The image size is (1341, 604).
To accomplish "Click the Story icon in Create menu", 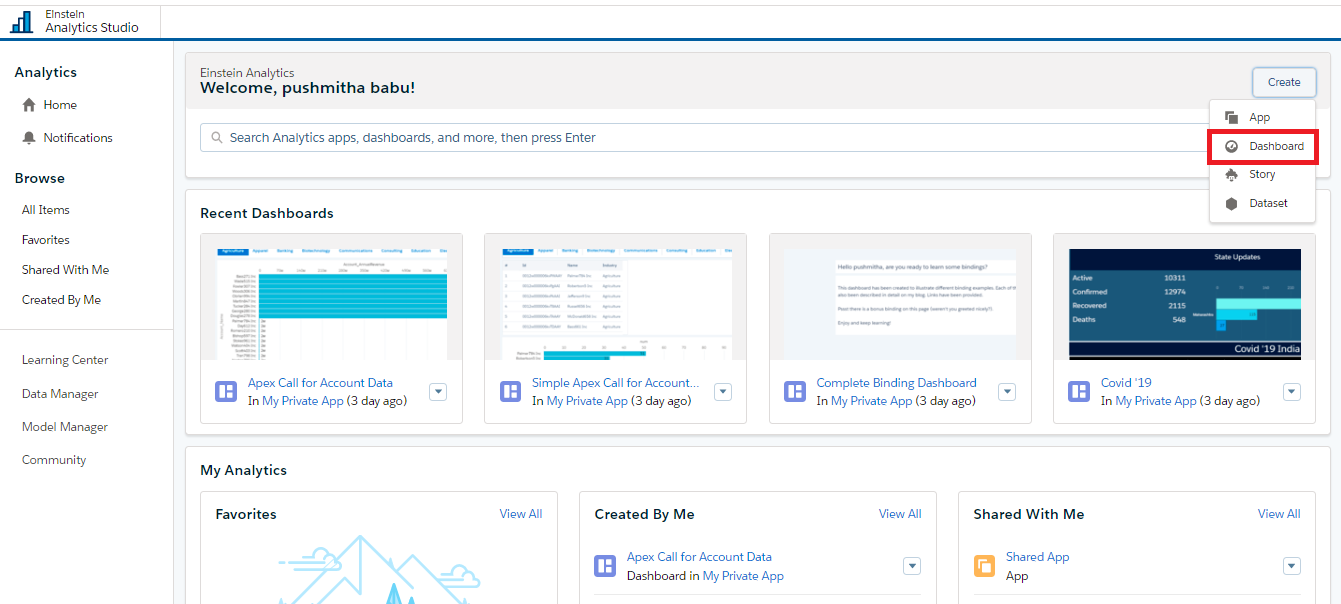I will (1232, 175).
